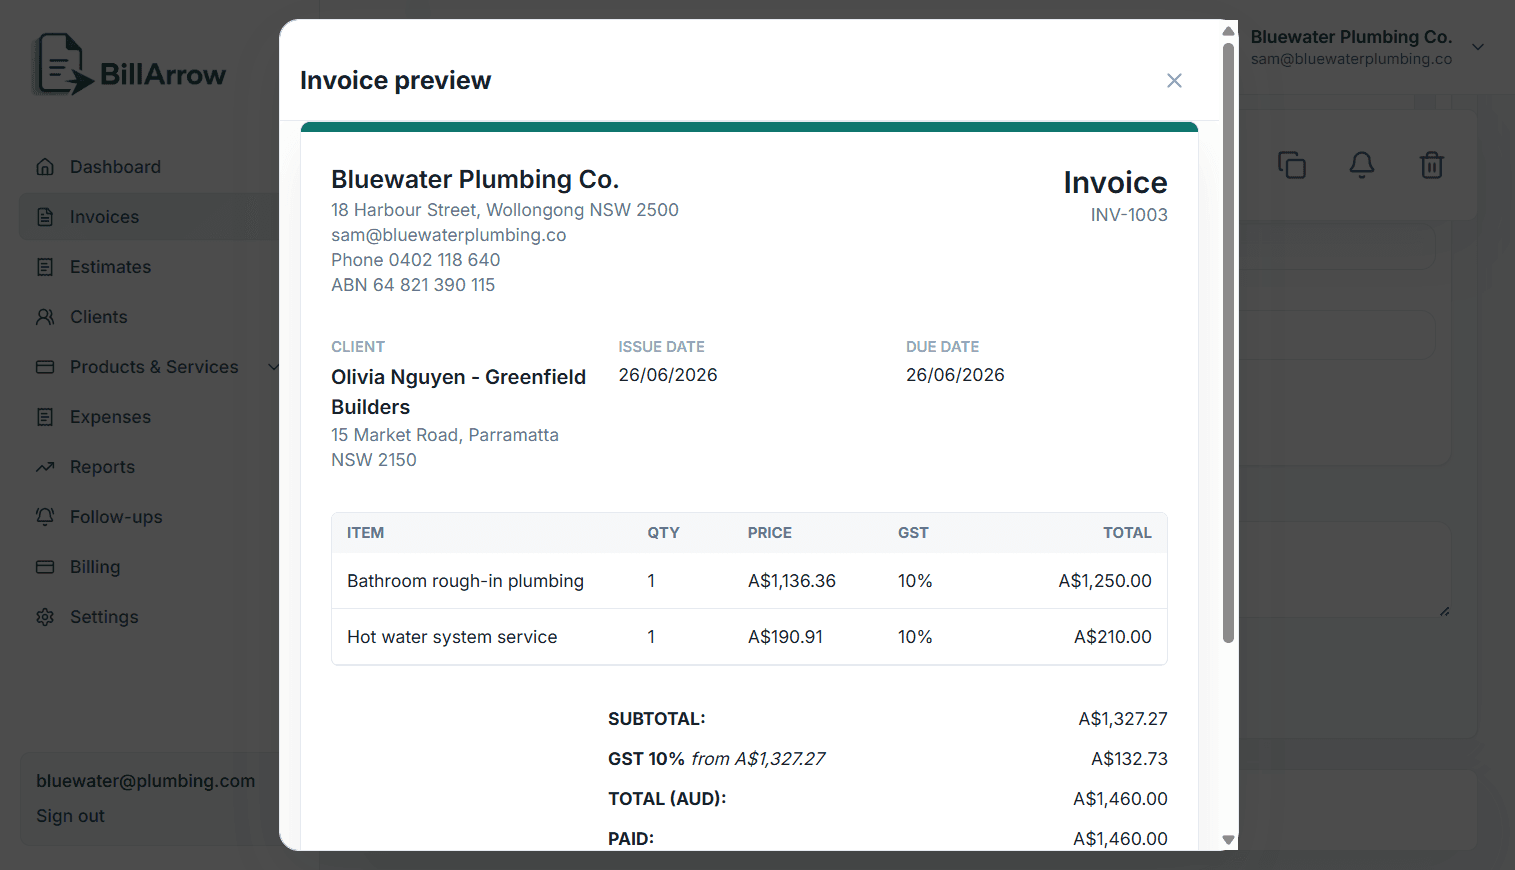
Task: Click the Expenses sidebar icon
Action: [45, 417]
